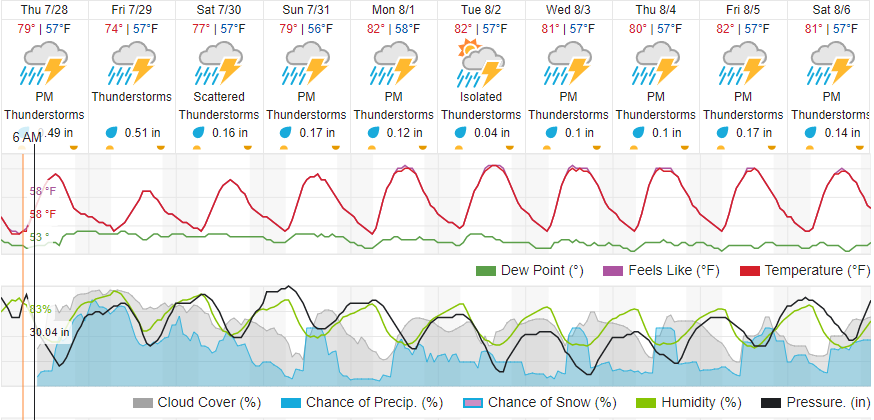
Task: Toggle the Cloud Cover legend series
Action: point(196,402)
